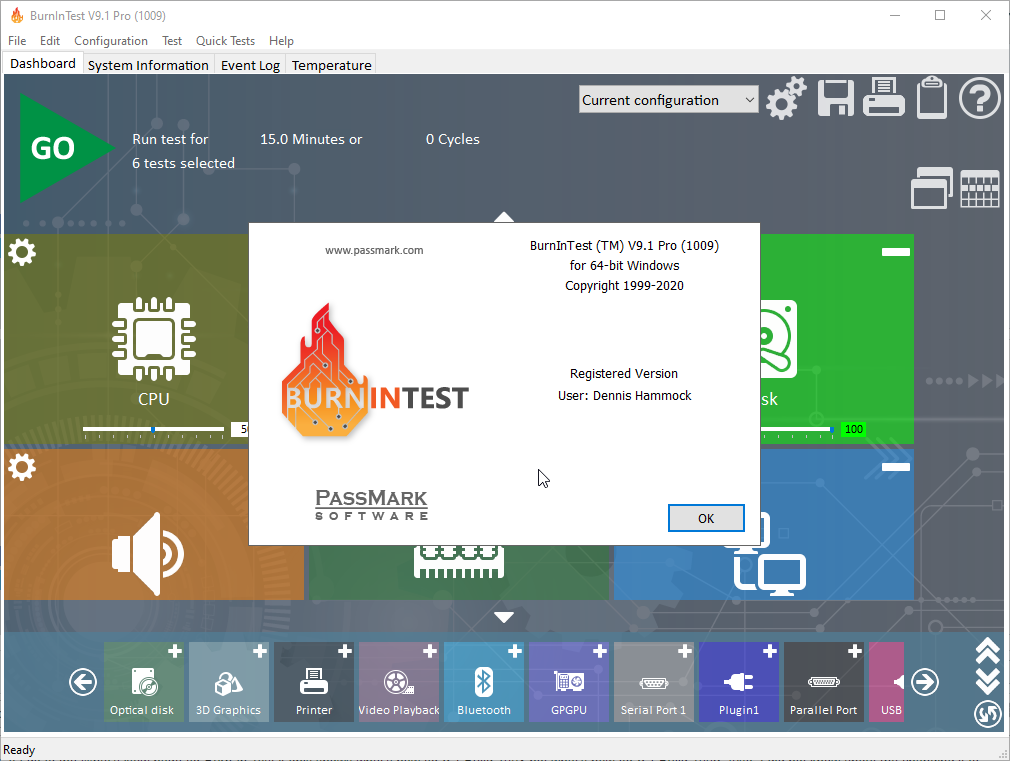
Task: Add Serial Port 1 test with plus
Action: tap(685, 651)
